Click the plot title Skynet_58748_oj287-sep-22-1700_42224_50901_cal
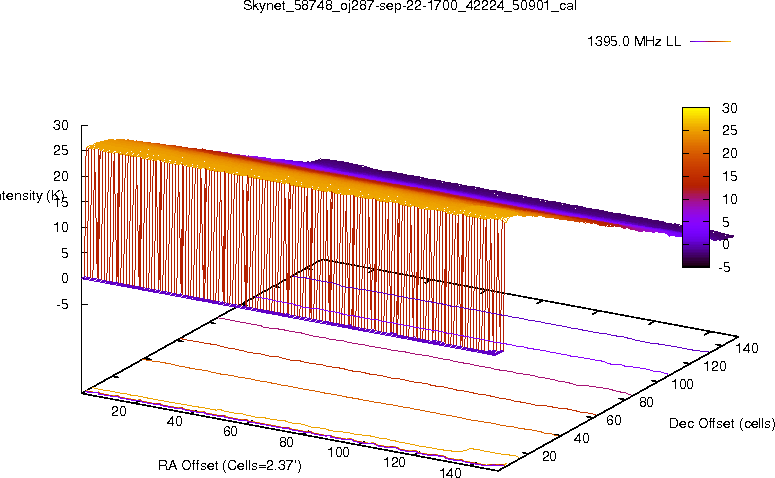The width and height of the screenshot is (775, 478). (x=410, y=6)
